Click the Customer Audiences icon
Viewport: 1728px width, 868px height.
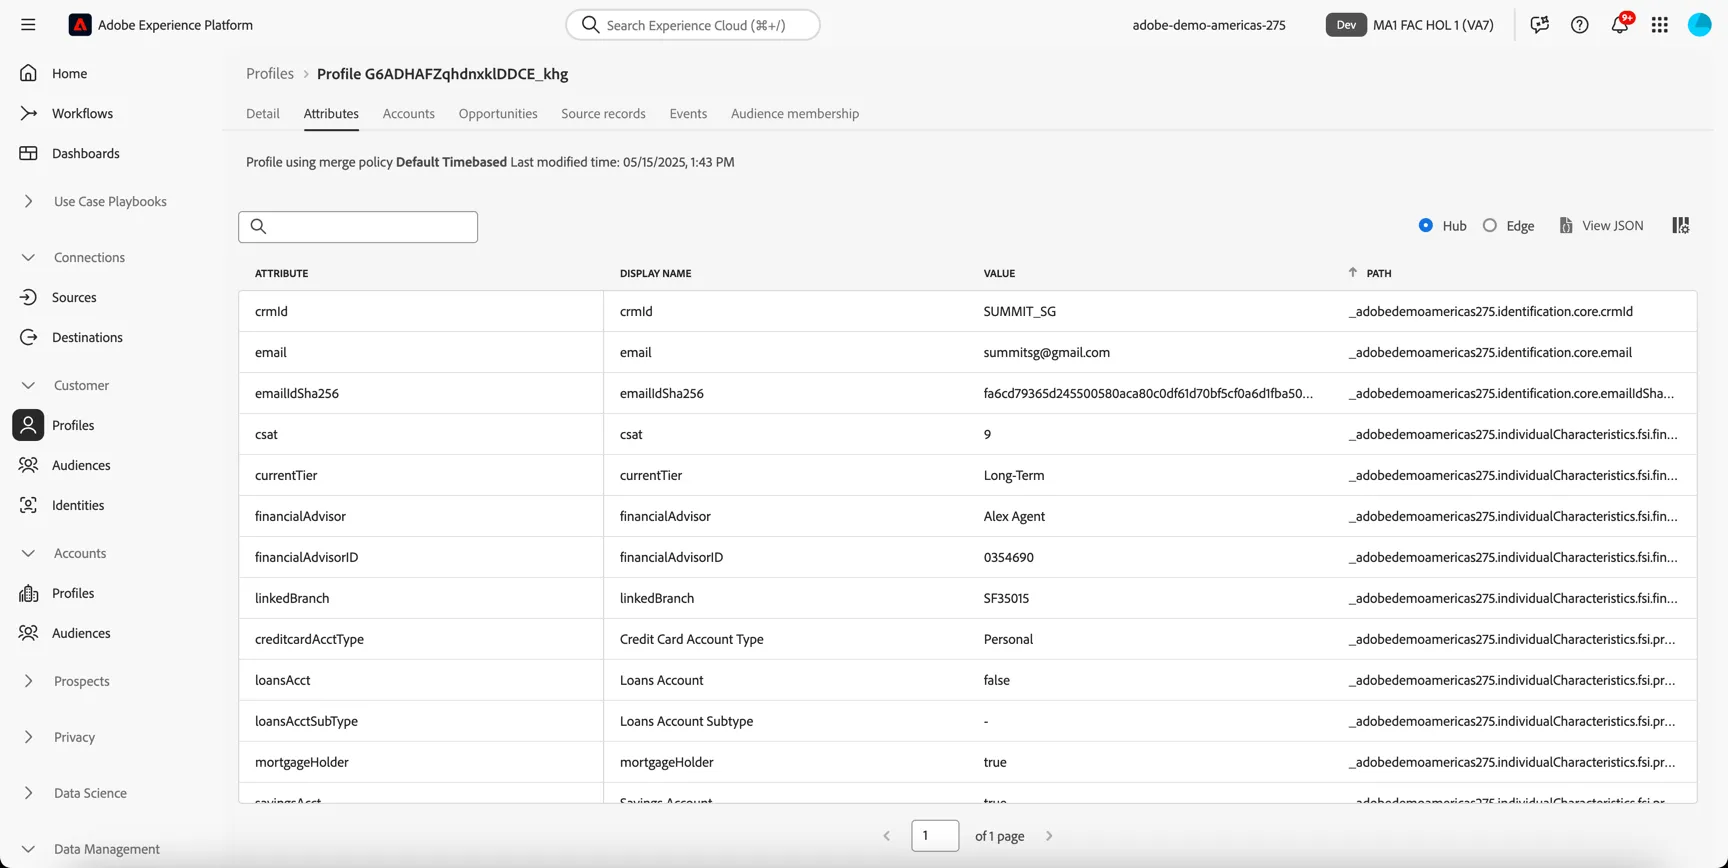pyautogui.click(x=28, y=465)
